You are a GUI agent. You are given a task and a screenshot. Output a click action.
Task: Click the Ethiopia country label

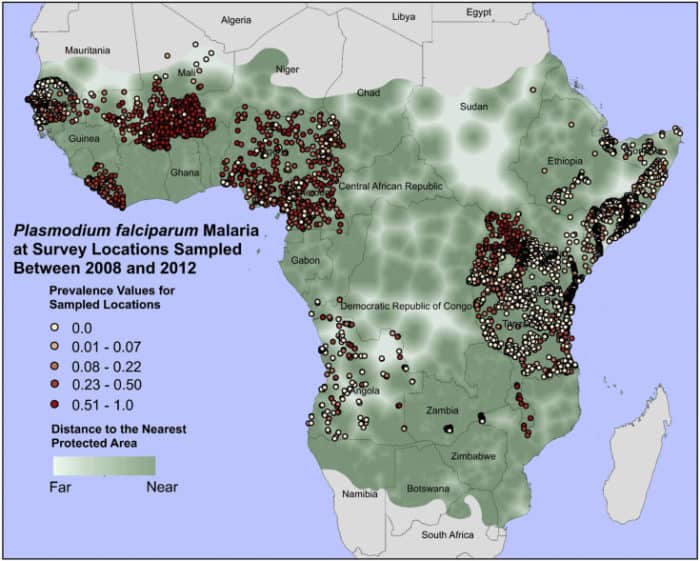(565, 161)
